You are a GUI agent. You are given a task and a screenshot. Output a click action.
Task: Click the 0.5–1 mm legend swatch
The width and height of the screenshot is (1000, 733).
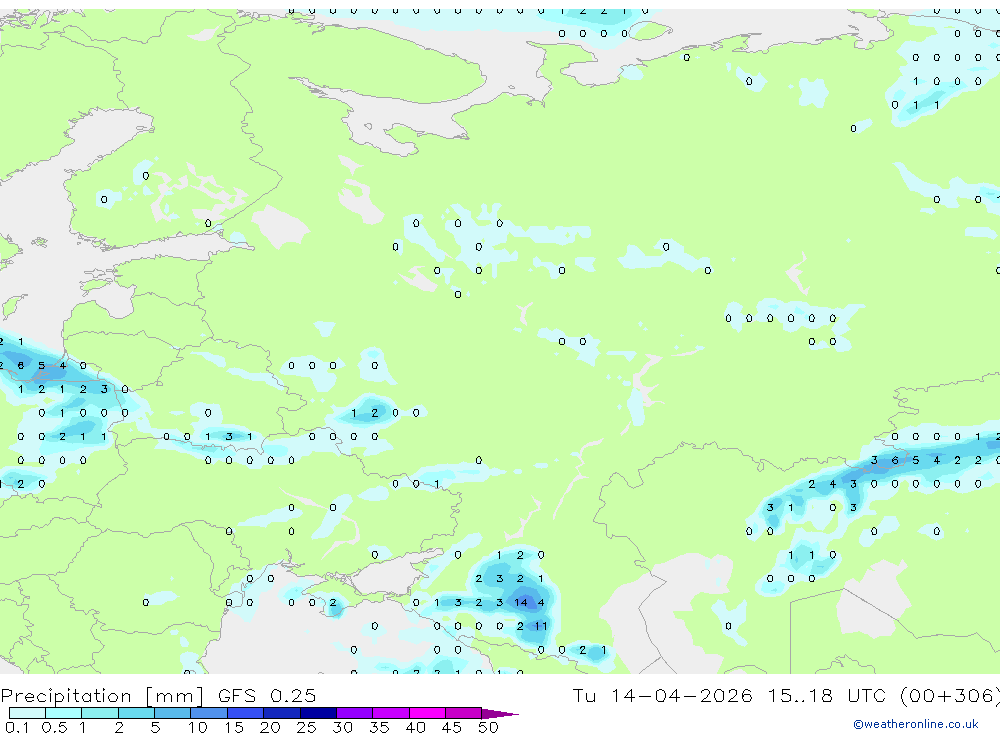[64, 713]
